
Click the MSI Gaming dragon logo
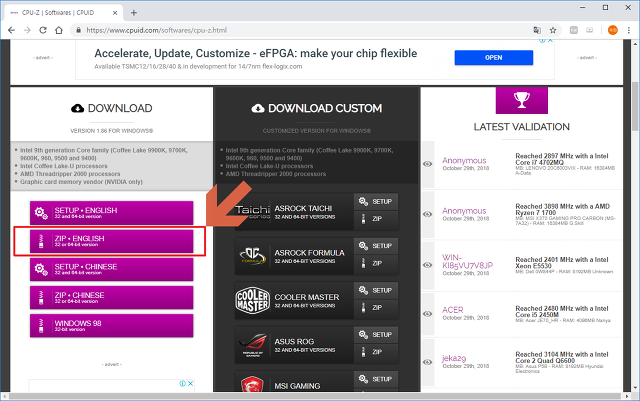(252, 384)
